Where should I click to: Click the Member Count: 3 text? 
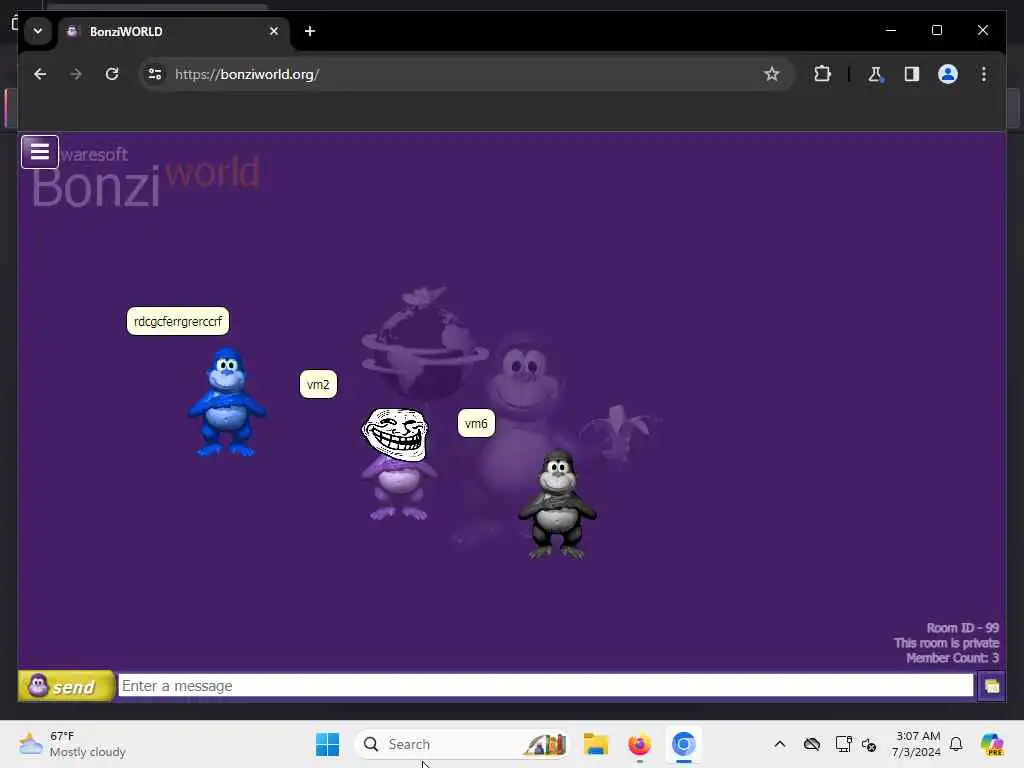click(952, 658)
